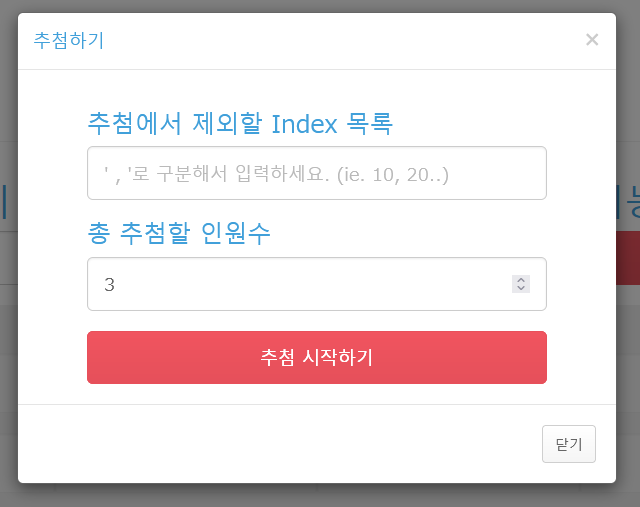
Task: Click the blank header area right of 추첨하기
Action: tap(344, 41)
